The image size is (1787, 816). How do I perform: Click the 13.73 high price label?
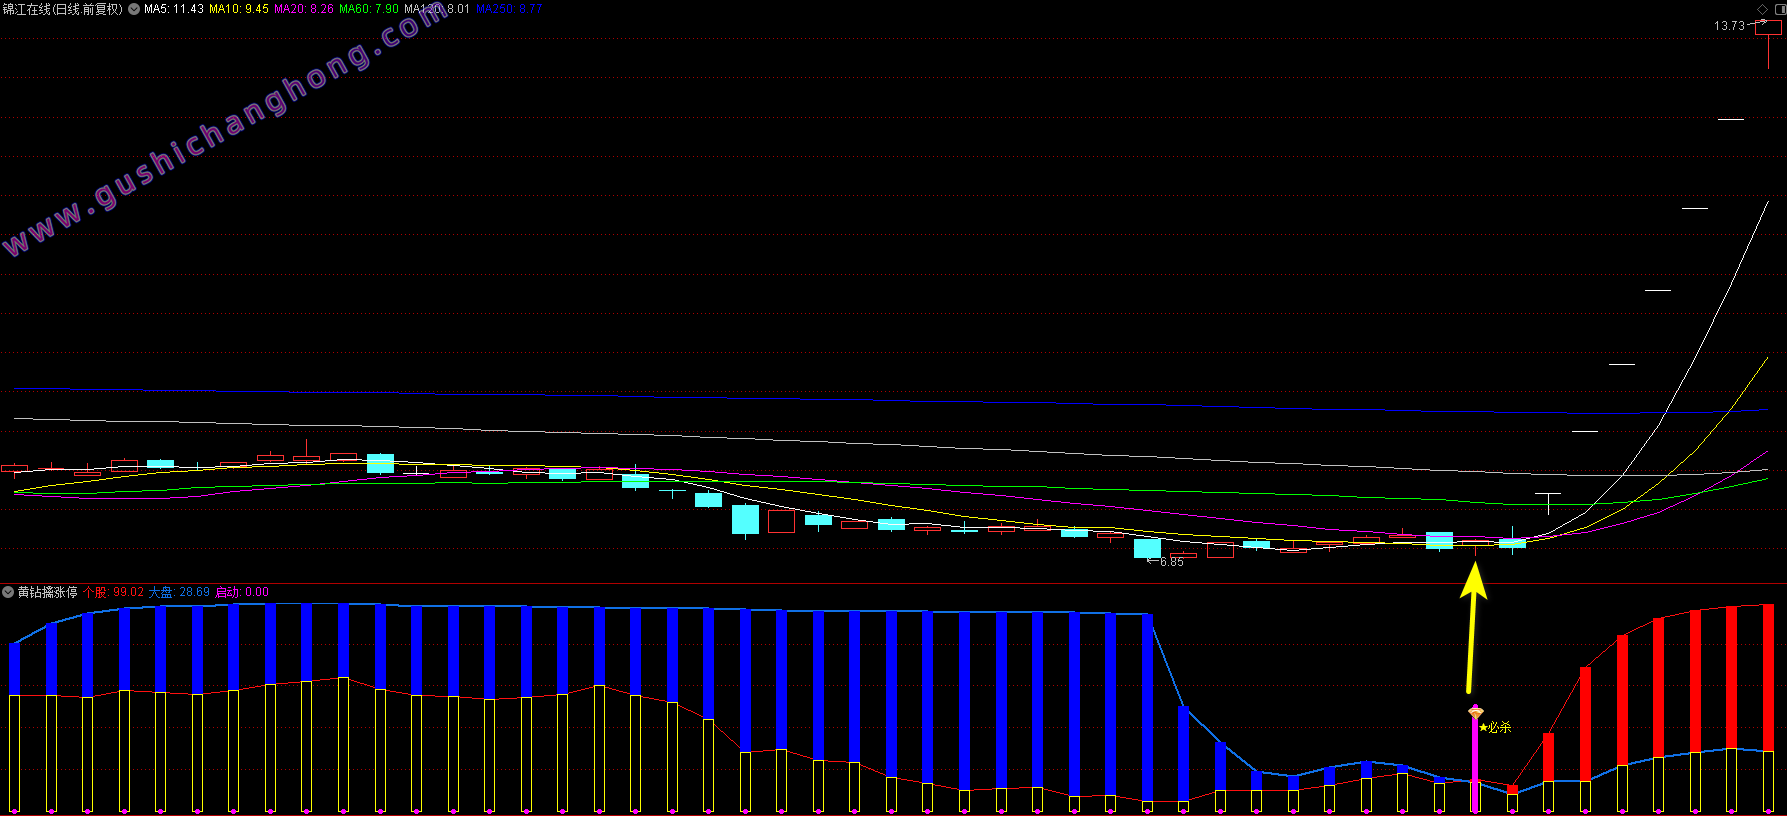pyautogui.click(x=1729, y=26)
